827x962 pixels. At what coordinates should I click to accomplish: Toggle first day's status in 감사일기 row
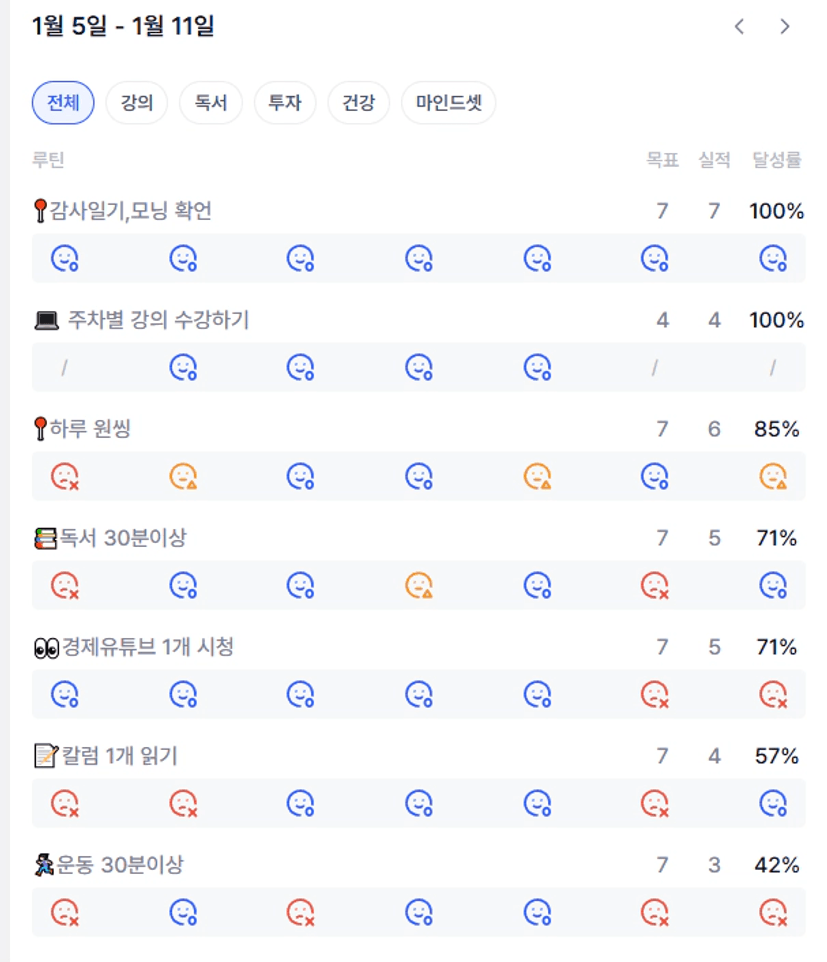tap(65, 259)
